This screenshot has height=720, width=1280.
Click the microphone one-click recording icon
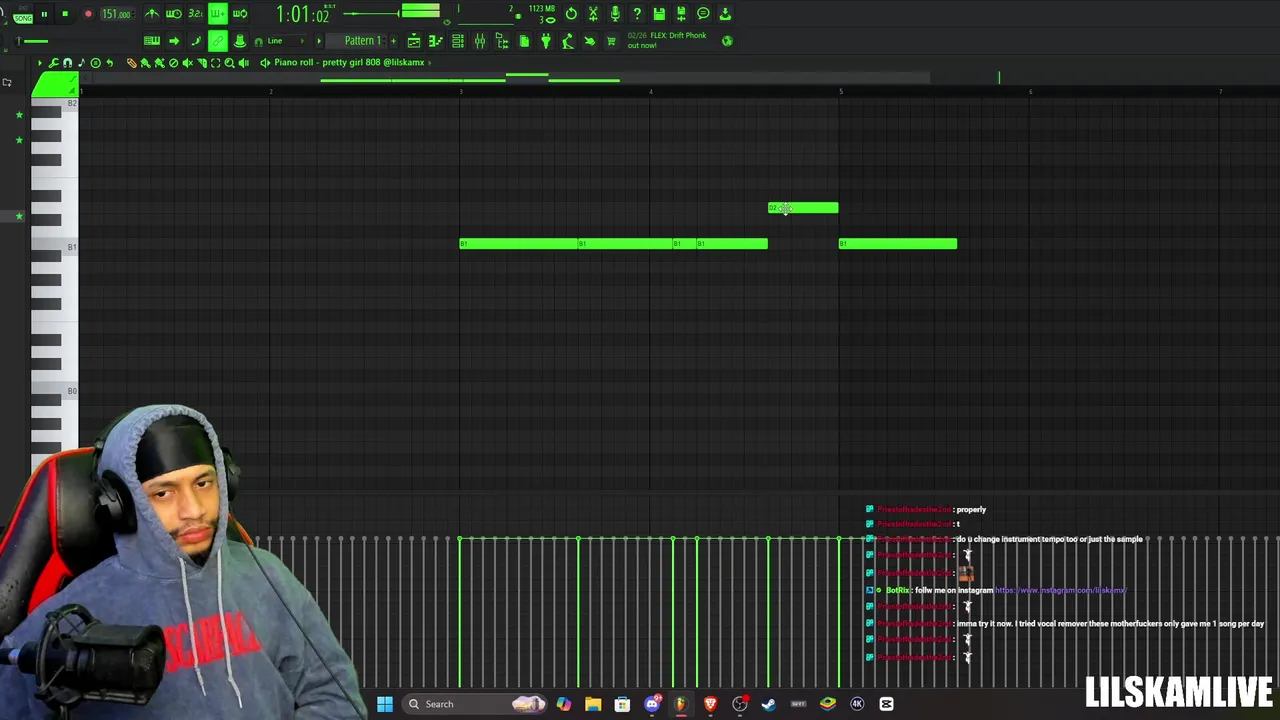pyautogui.click(x=615, y=14)
